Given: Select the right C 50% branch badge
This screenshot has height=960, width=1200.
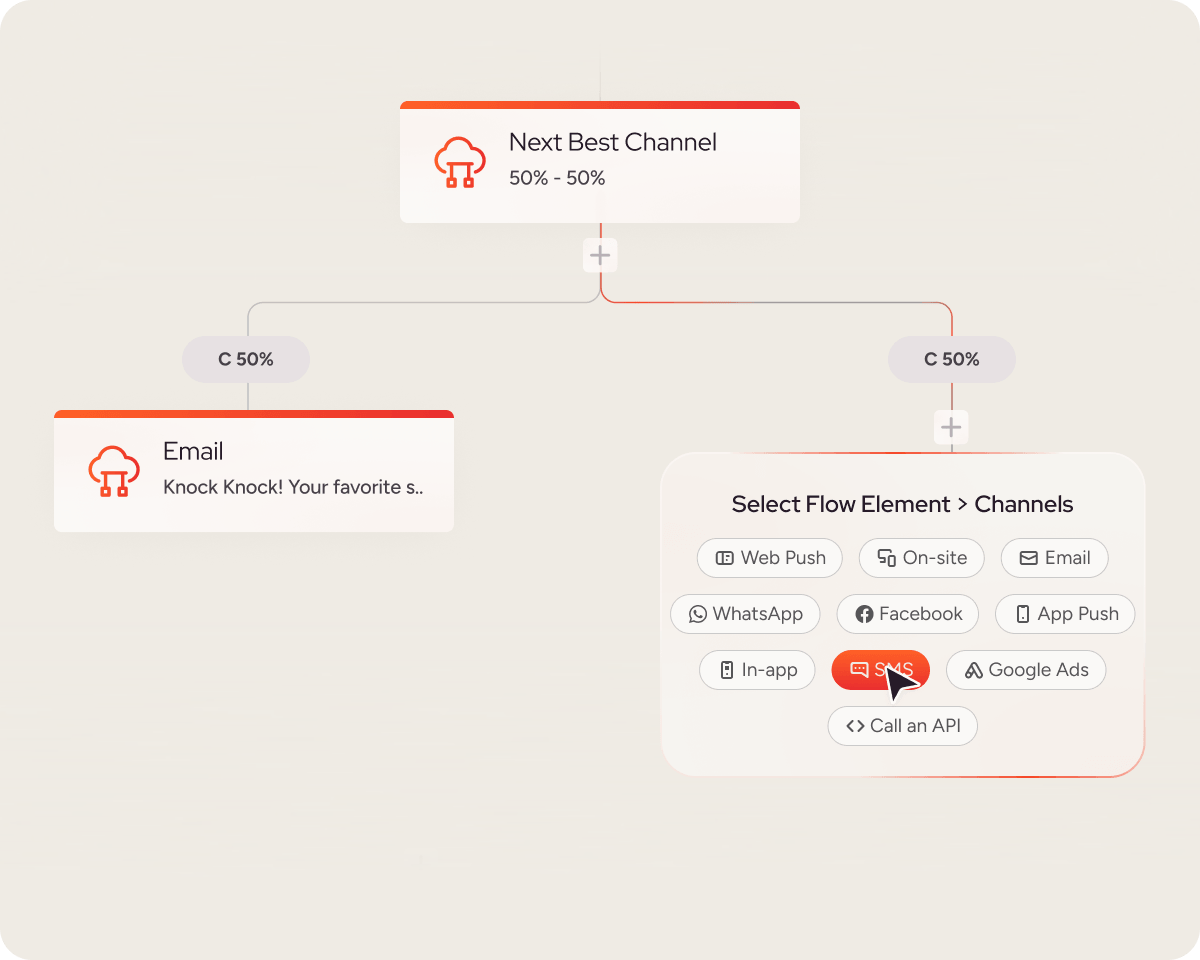Looking at the screenshot, I should tap(951, 359).
